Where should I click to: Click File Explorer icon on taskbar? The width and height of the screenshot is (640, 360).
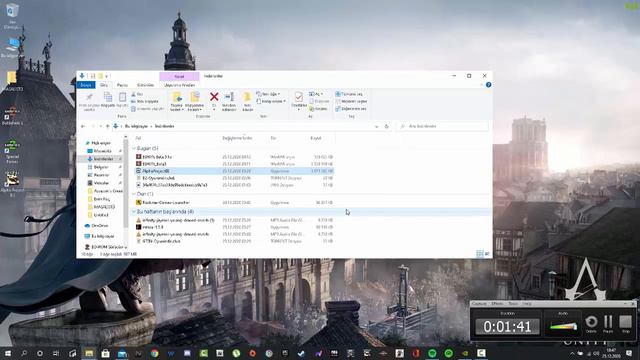[89, 353]
